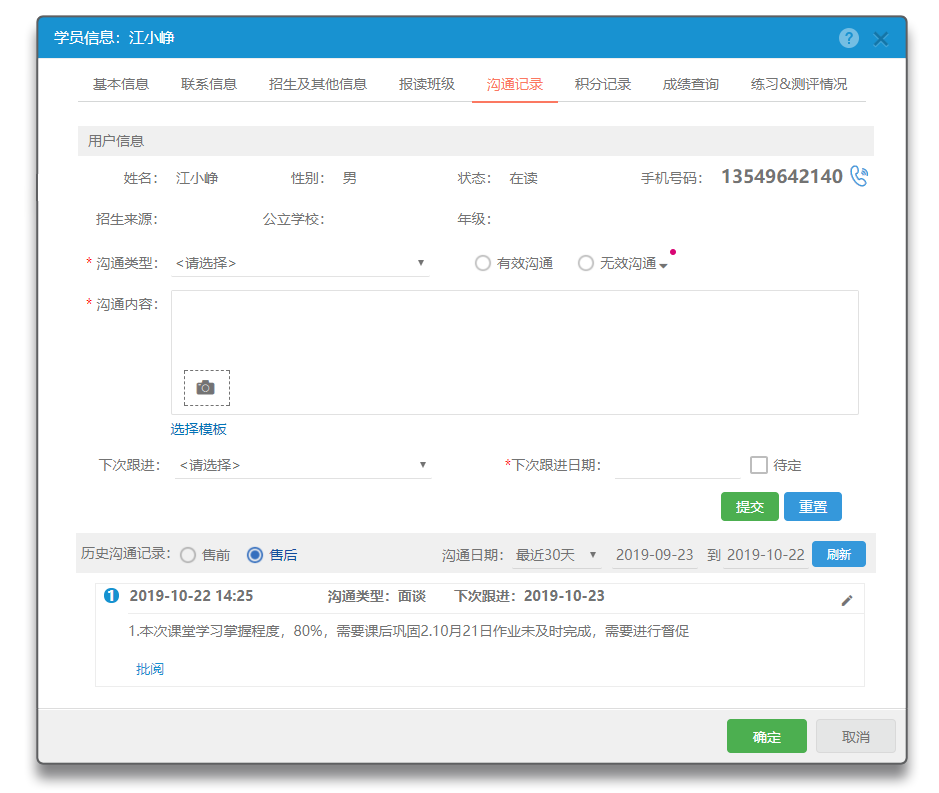939x793 pixels.
Task: Open the help question mark icon
Action: coord(848,39)
